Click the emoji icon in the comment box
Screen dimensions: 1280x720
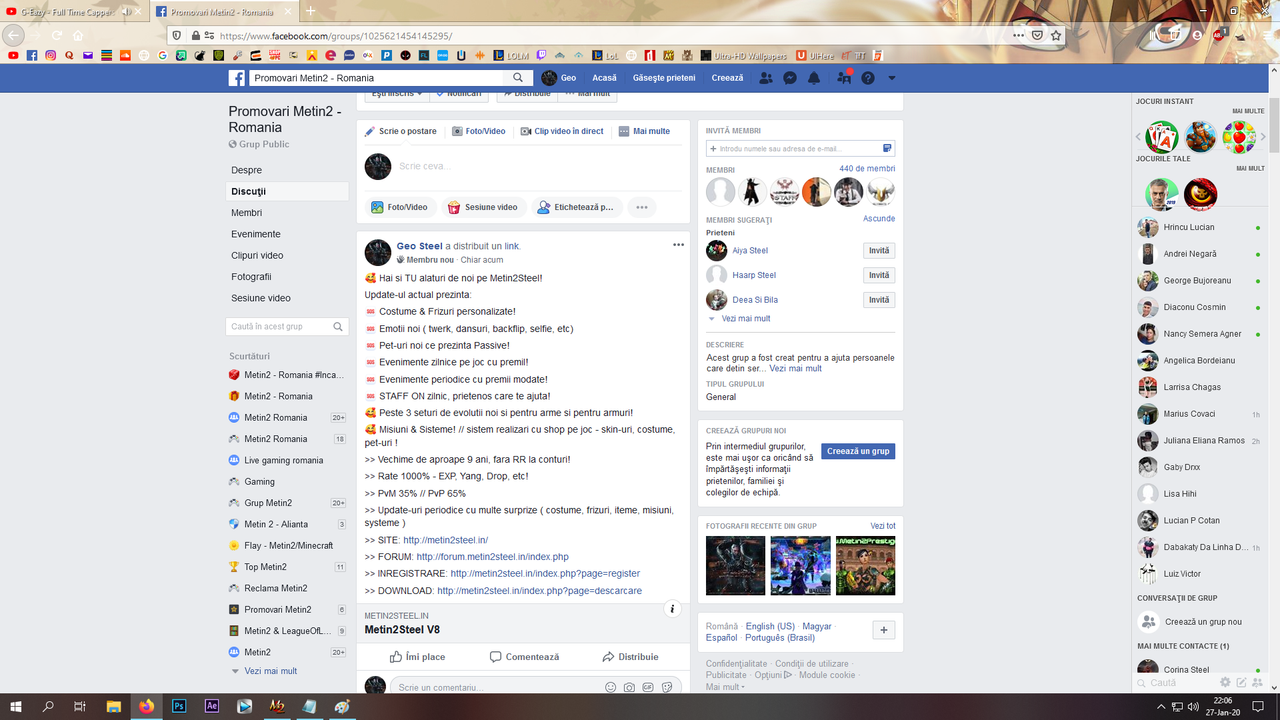click(611, 687)
